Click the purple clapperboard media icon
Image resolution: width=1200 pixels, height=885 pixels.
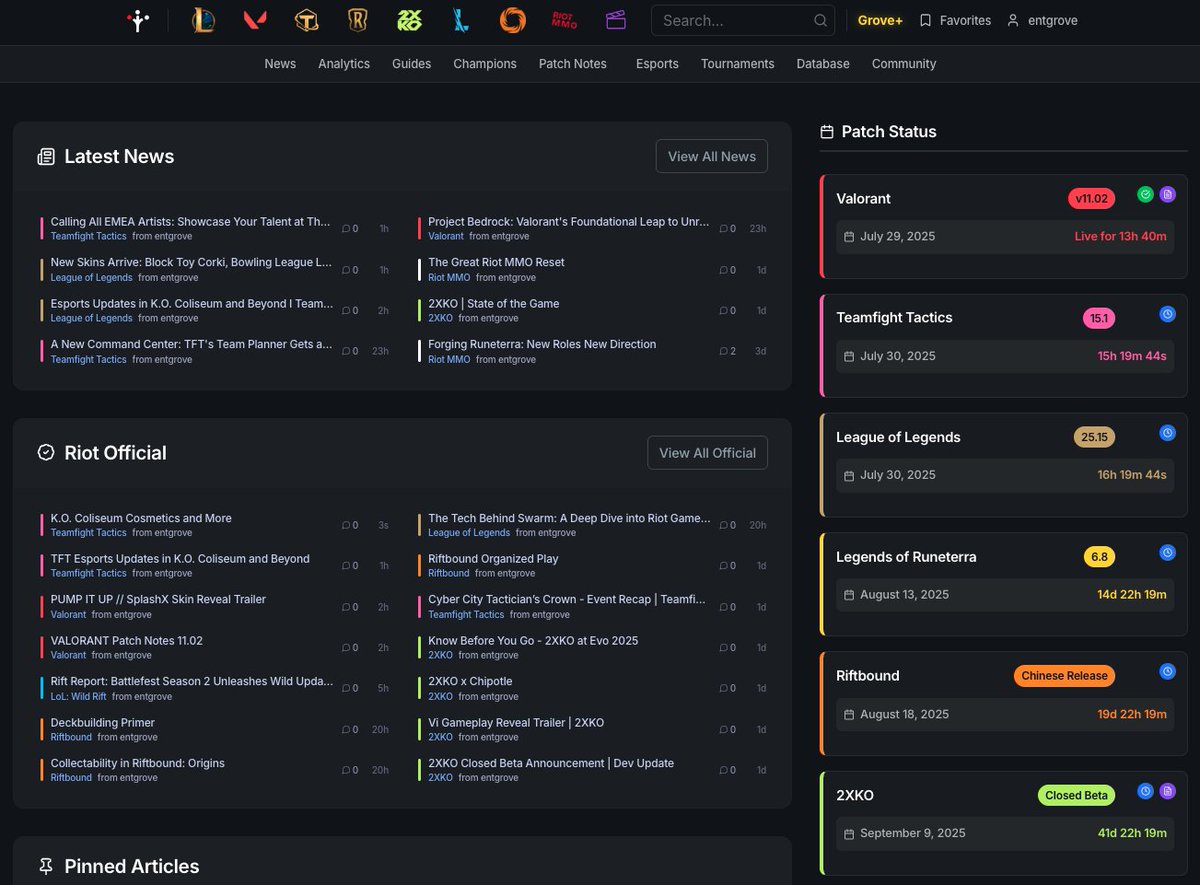(615, 20)
